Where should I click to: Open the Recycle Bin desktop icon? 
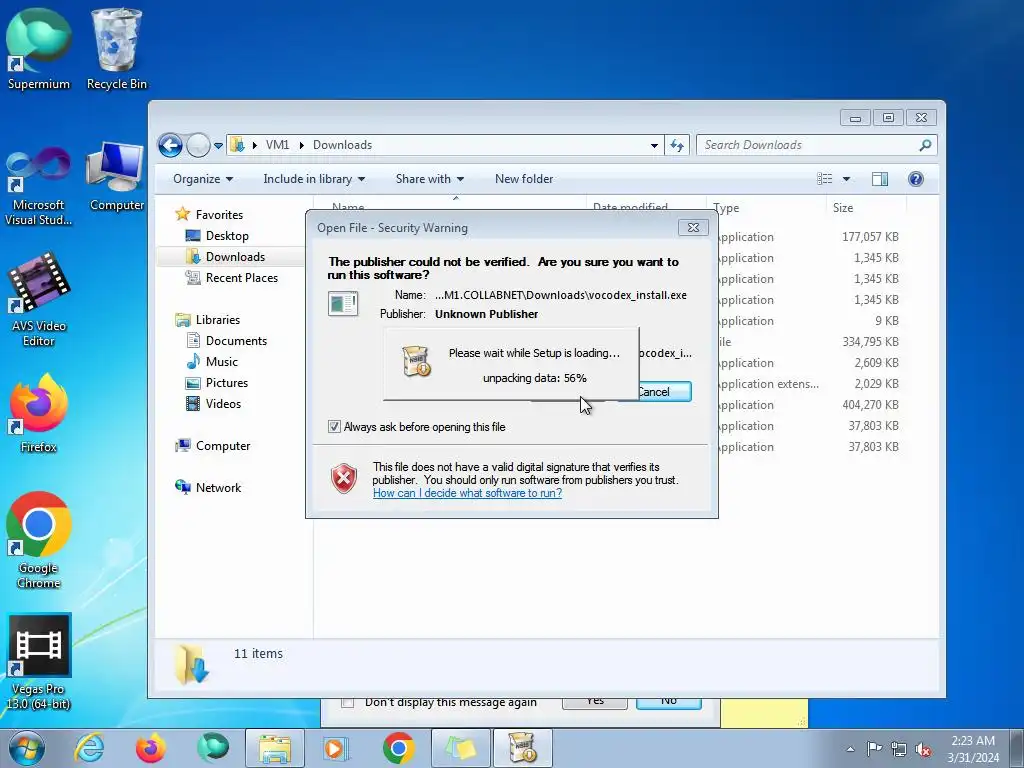[x=117, y=49]
